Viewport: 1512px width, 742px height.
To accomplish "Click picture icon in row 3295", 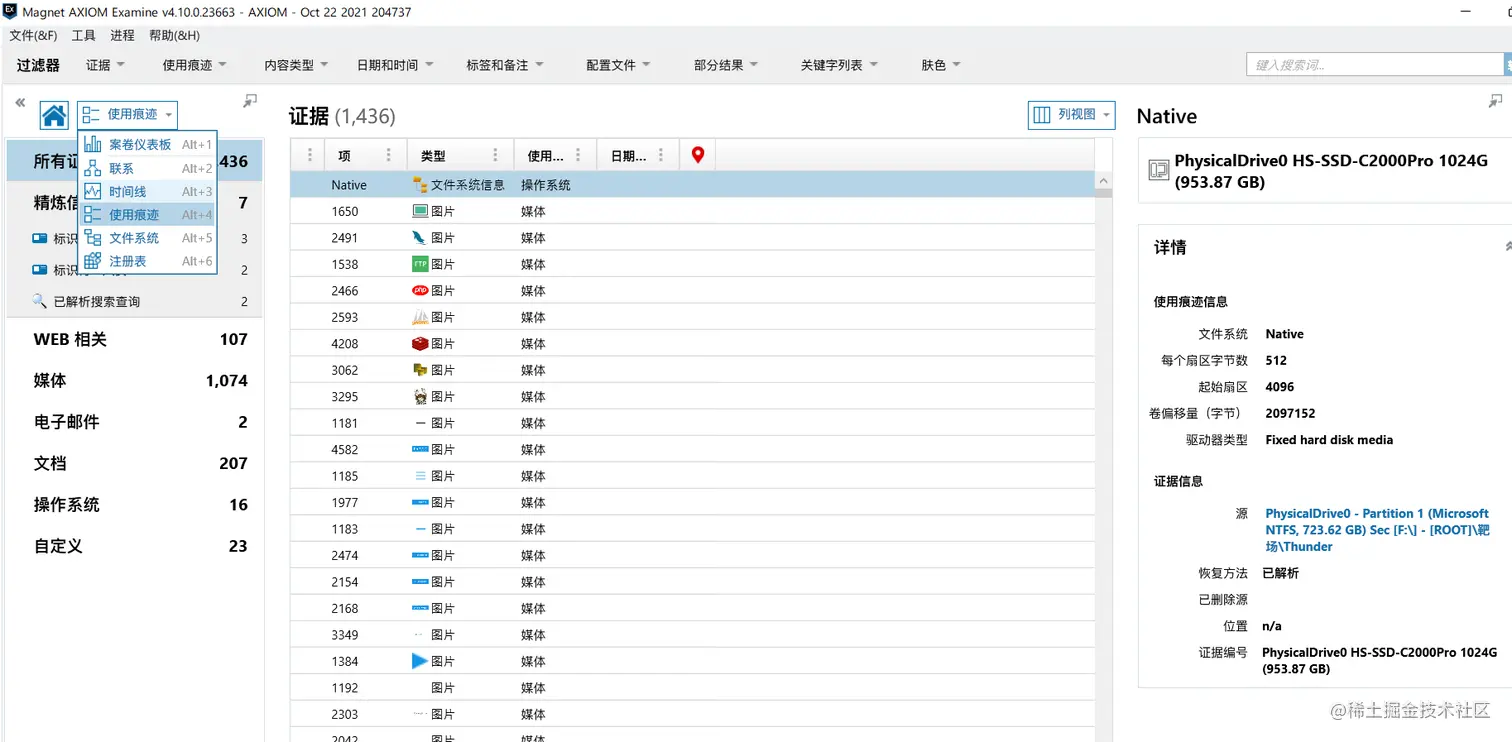I will pos(420,397).
